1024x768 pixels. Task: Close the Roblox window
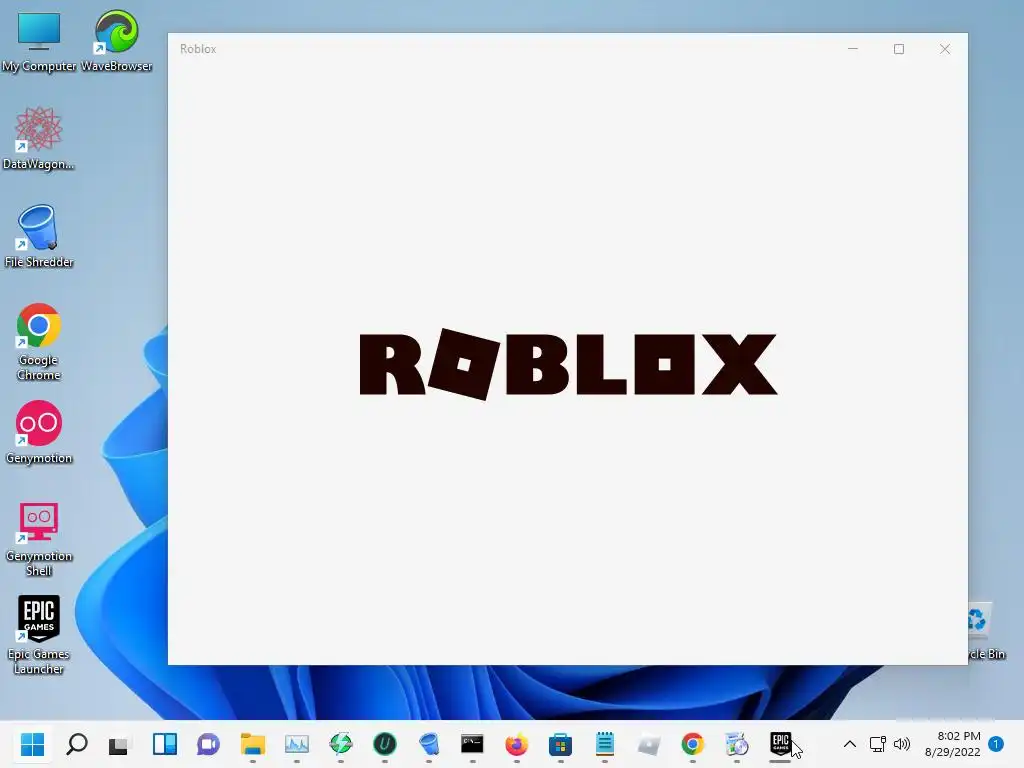coord(945,49)
